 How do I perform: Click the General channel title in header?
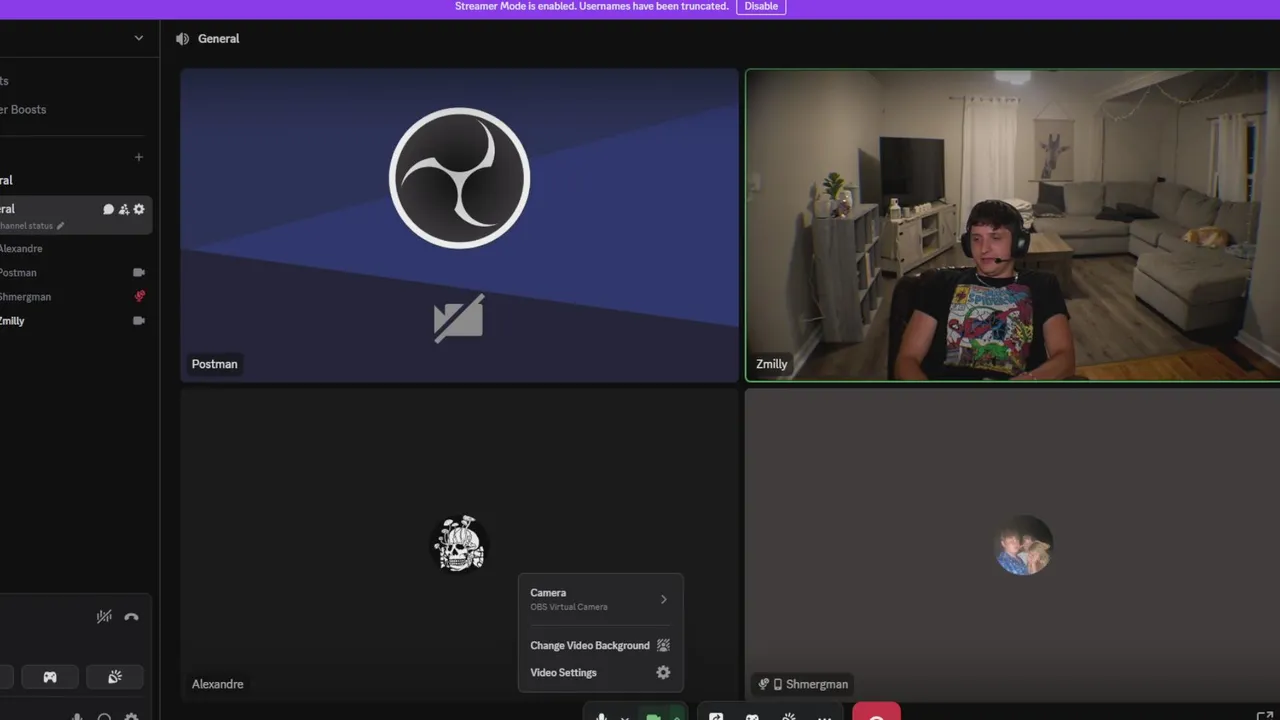(219, 39)
